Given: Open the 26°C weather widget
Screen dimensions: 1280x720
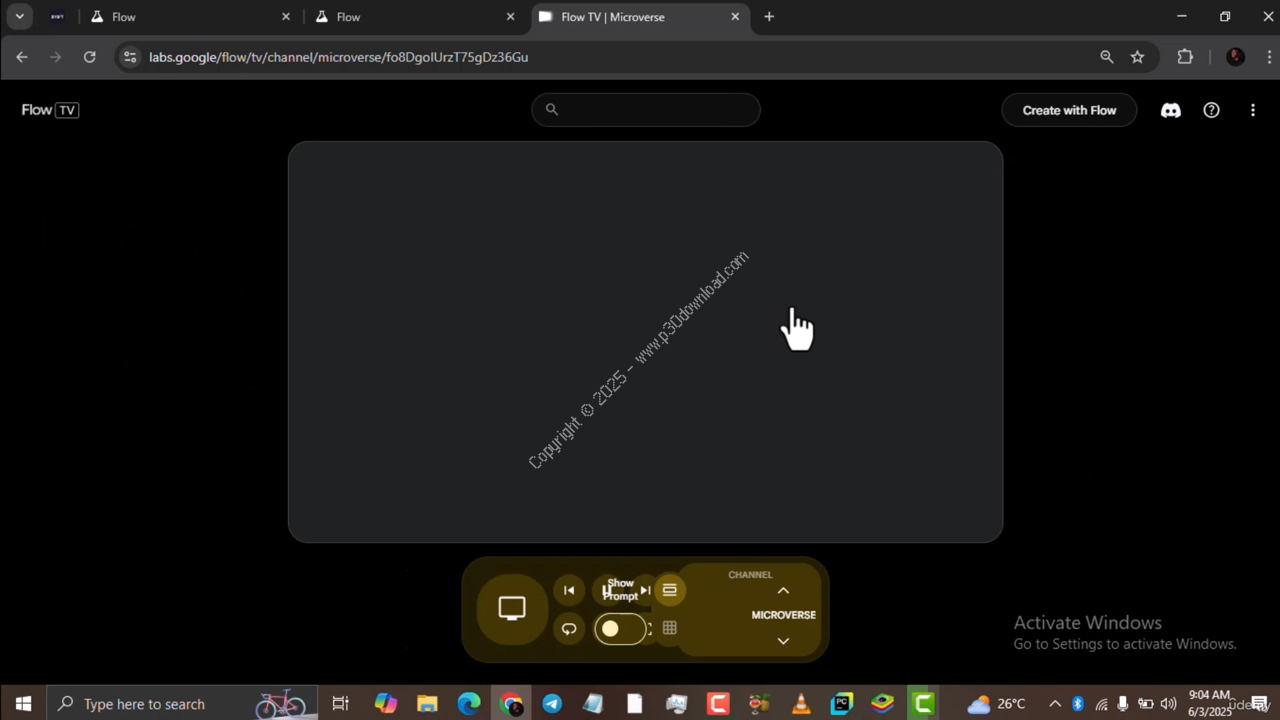Looking at the screenshot, I should click(x=996, y=704).
